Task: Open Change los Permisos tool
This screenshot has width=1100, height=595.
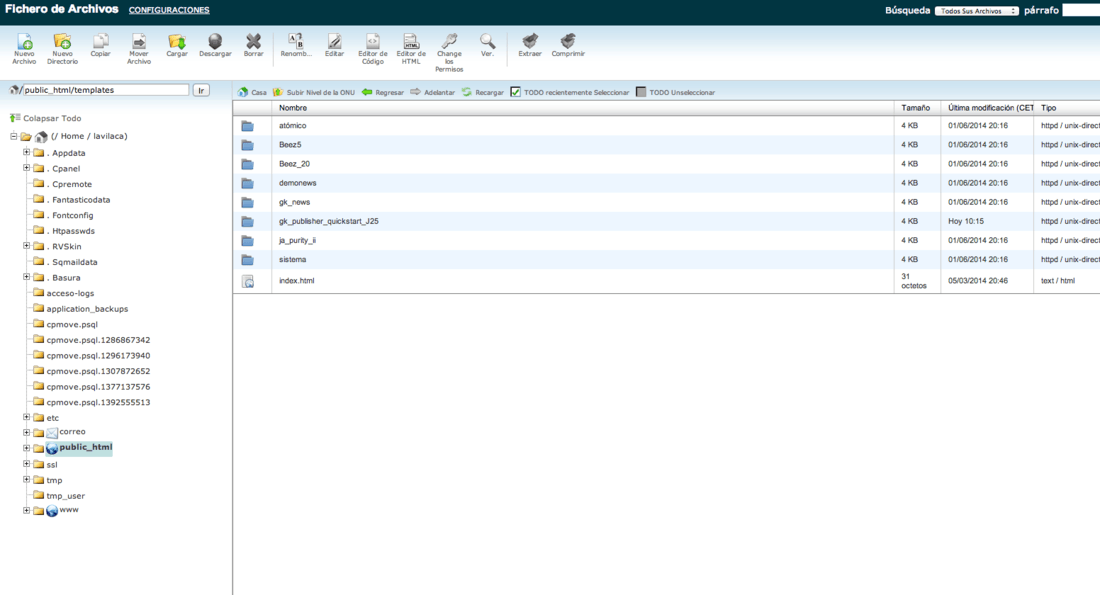Action: [x=449, y=42]
